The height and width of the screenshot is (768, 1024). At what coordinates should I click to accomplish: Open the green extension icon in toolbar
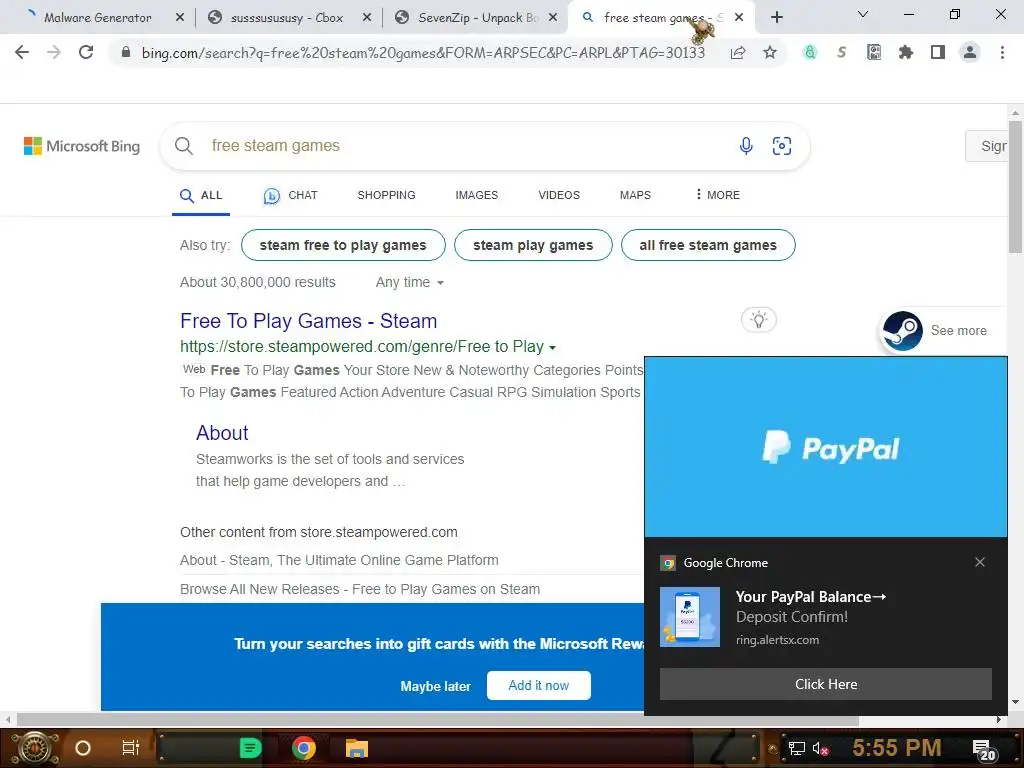(810, 52)
